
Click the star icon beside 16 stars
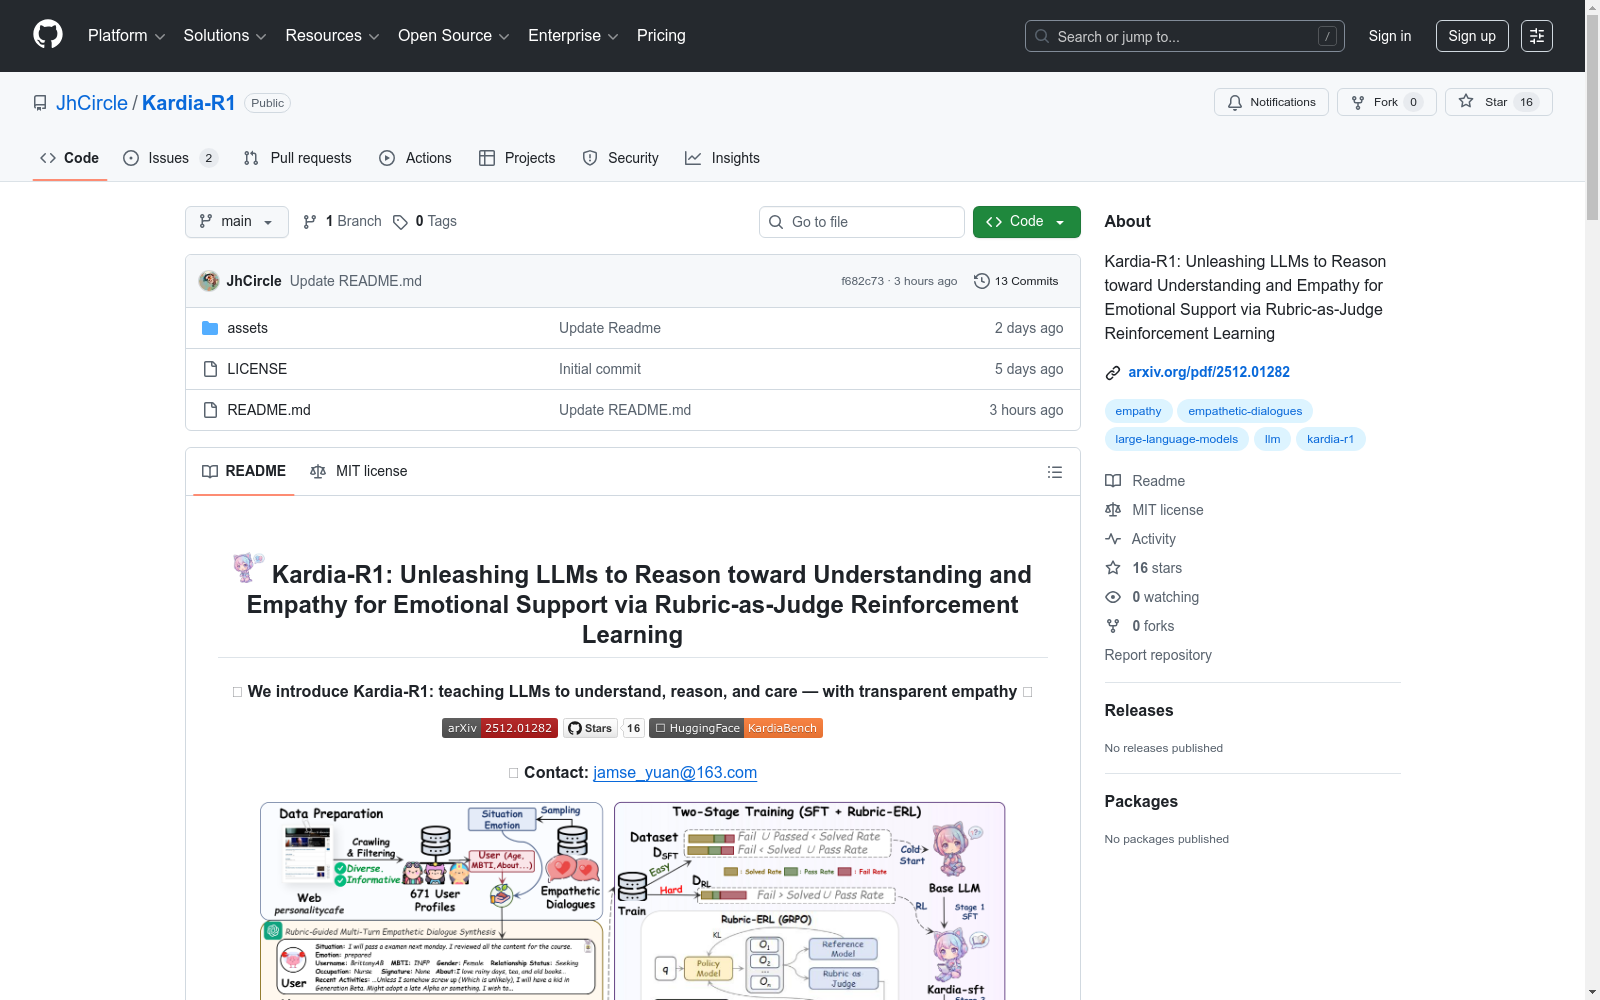(x=1113, y=568)
